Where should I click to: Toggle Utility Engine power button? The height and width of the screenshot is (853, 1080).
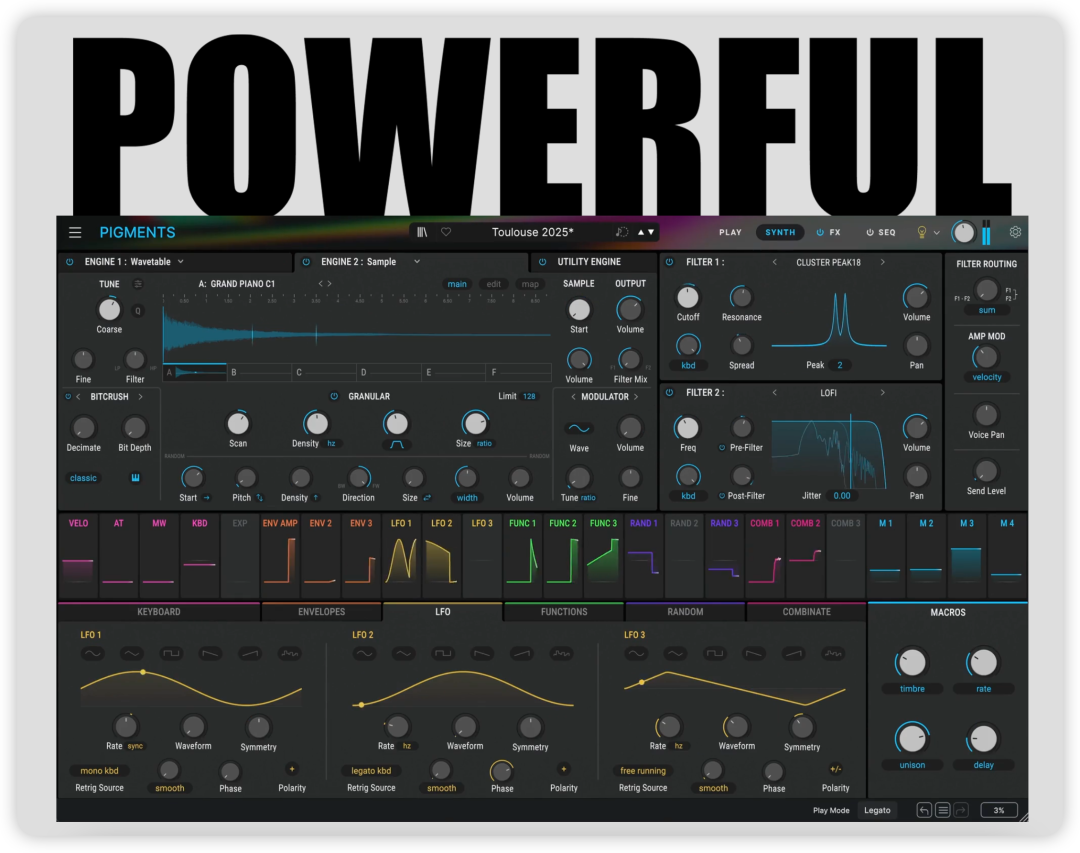pos(543,262)
